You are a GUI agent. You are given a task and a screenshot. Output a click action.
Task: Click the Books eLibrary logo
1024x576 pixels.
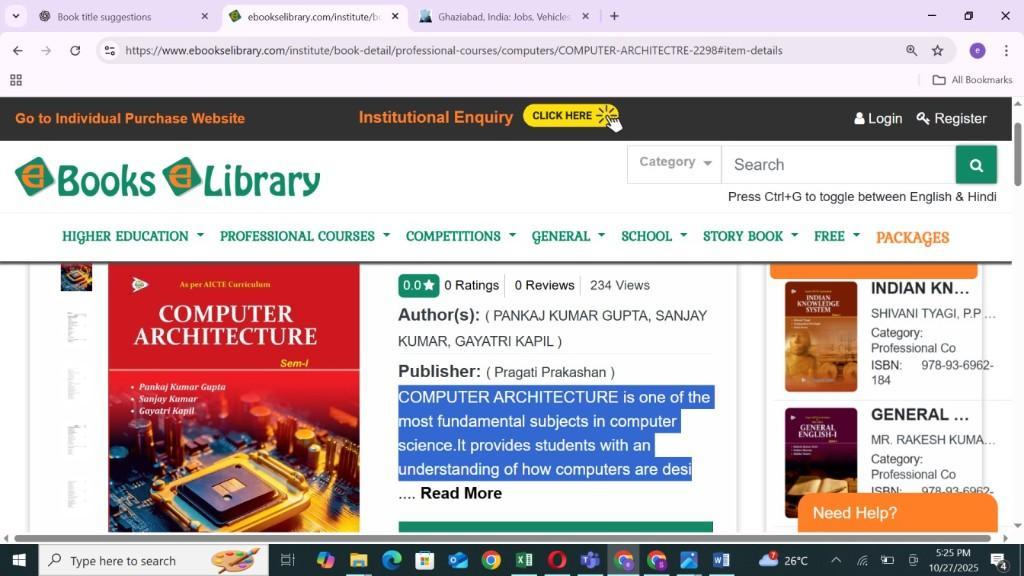(168, 178)
